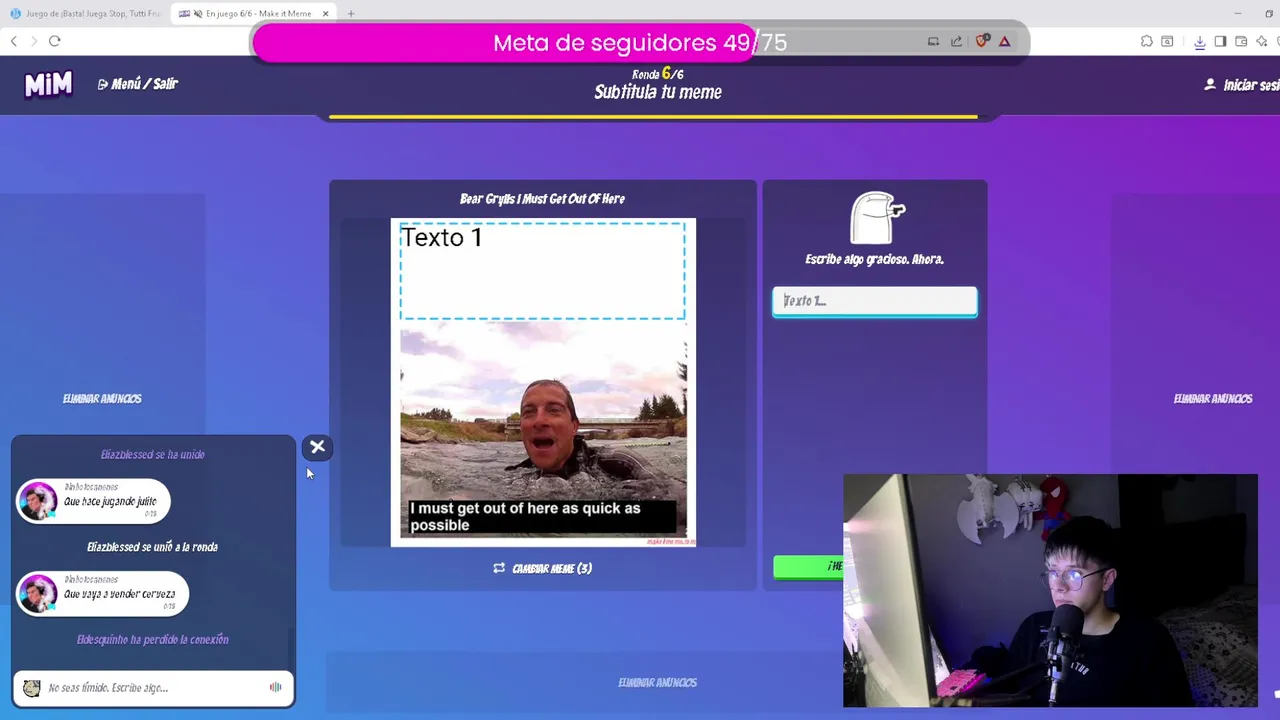Minimize the browser window
The image size is (1280, 720).
[1238, 13]
